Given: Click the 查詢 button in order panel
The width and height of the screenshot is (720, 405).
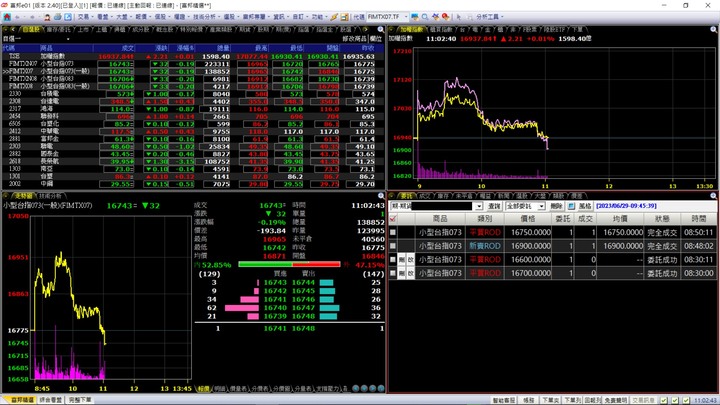Looking at the screenshot, I should click(x=494, y=206).
